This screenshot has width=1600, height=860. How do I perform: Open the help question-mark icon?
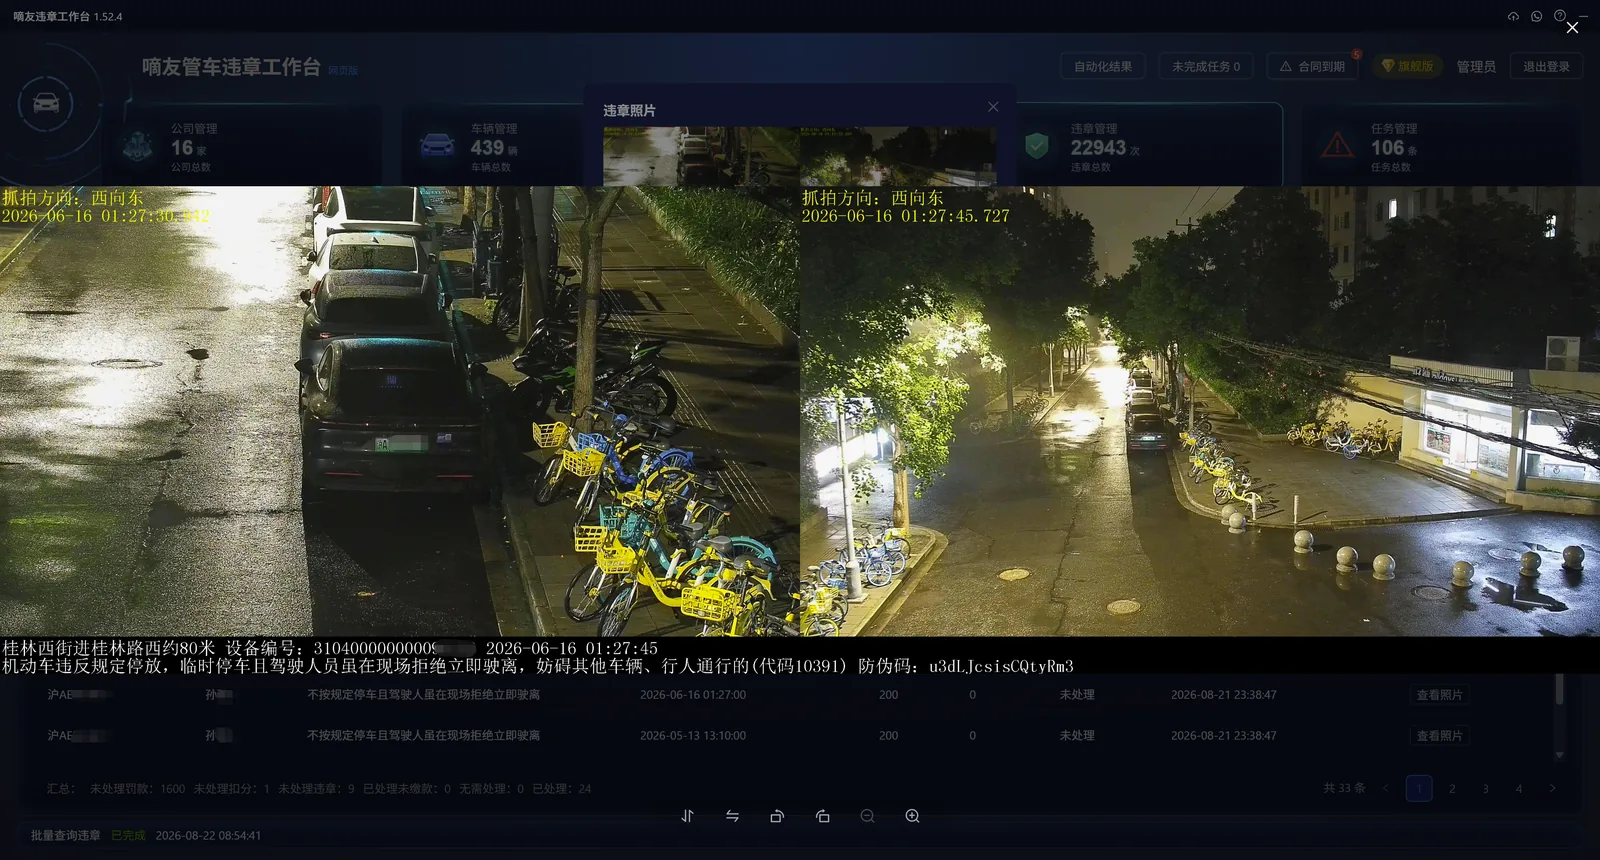[1559, 16]
